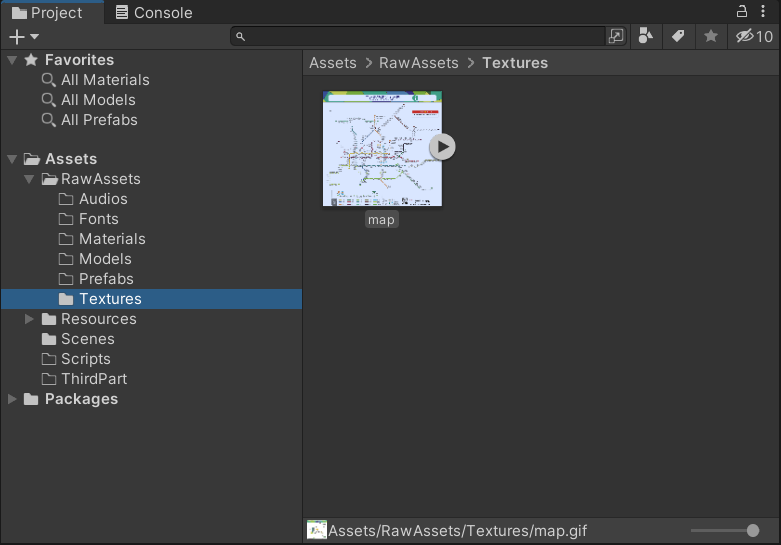Open Search by Type filter icon

pyautogui.click(x=646, y=36)
